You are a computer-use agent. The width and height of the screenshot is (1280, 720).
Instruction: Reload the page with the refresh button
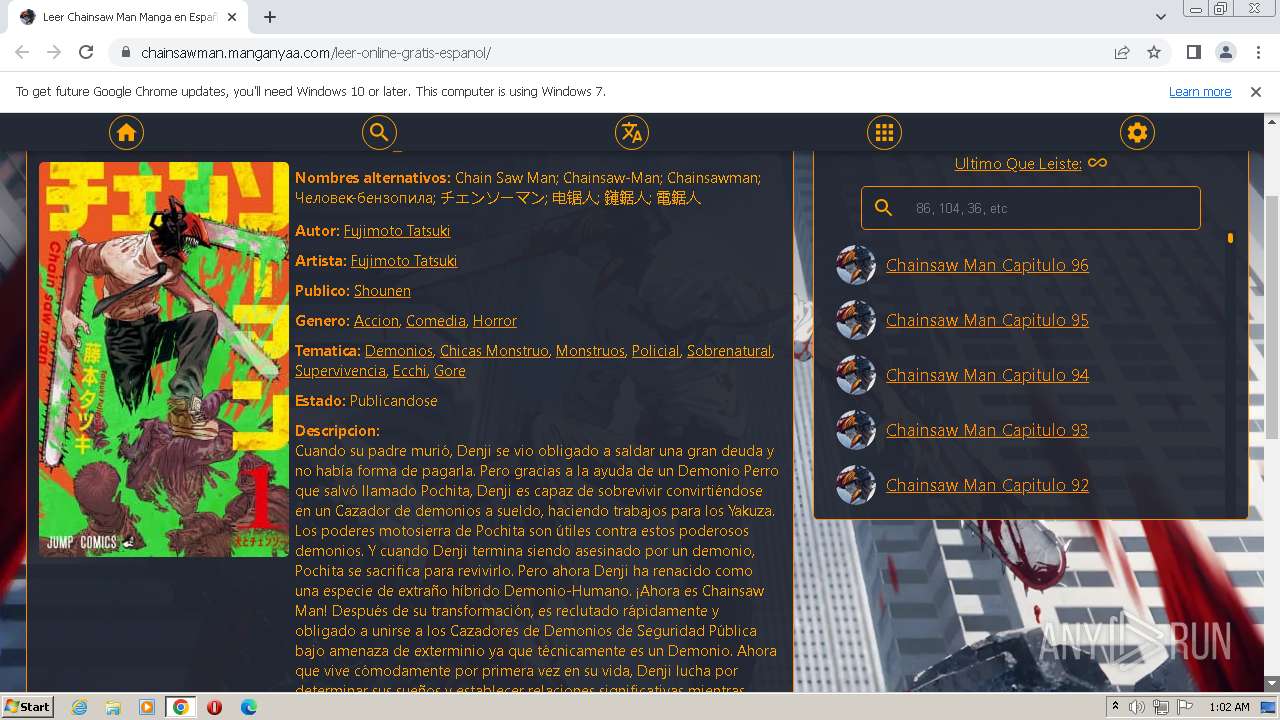tap(86, 52)
